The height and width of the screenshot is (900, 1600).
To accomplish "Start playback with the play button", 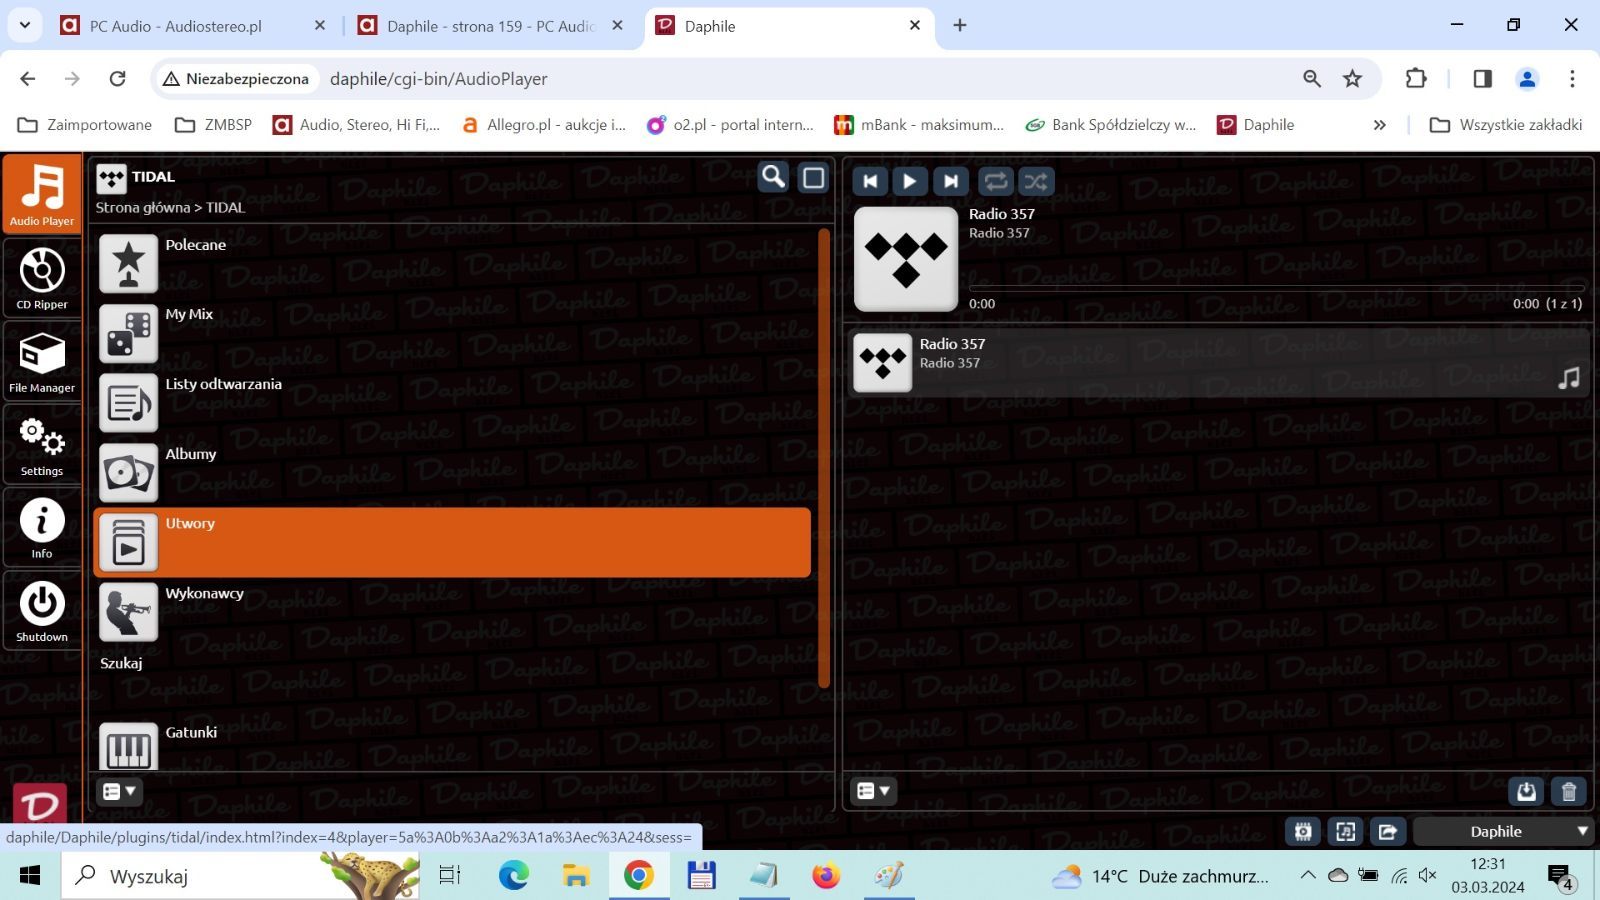I will [x=909, y=181].
